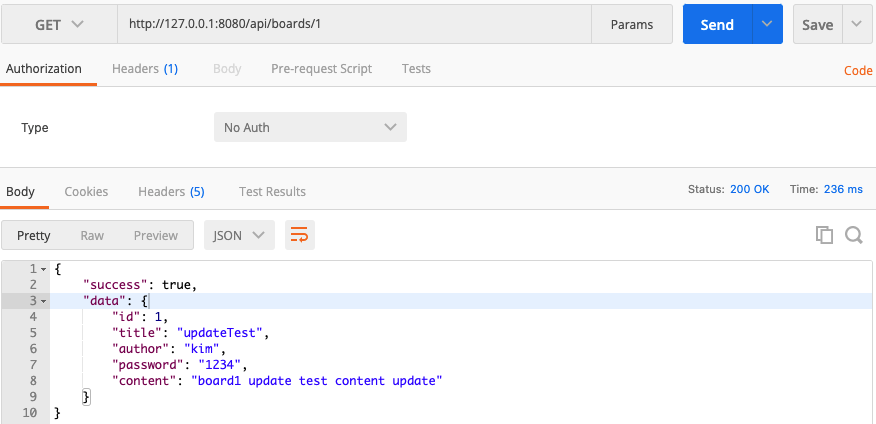Click the "board1 update test content update" value
The height and width of the screenshot is (424, 876).
317,381
